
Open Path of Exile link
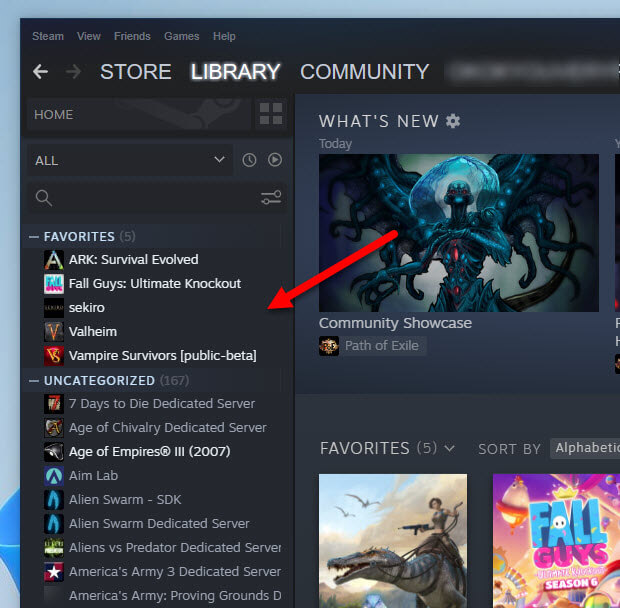coord(382,346)
